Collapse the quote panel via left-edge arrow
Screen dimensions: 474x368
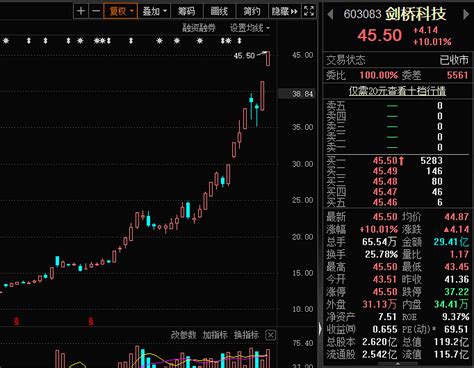coord(320,329)
